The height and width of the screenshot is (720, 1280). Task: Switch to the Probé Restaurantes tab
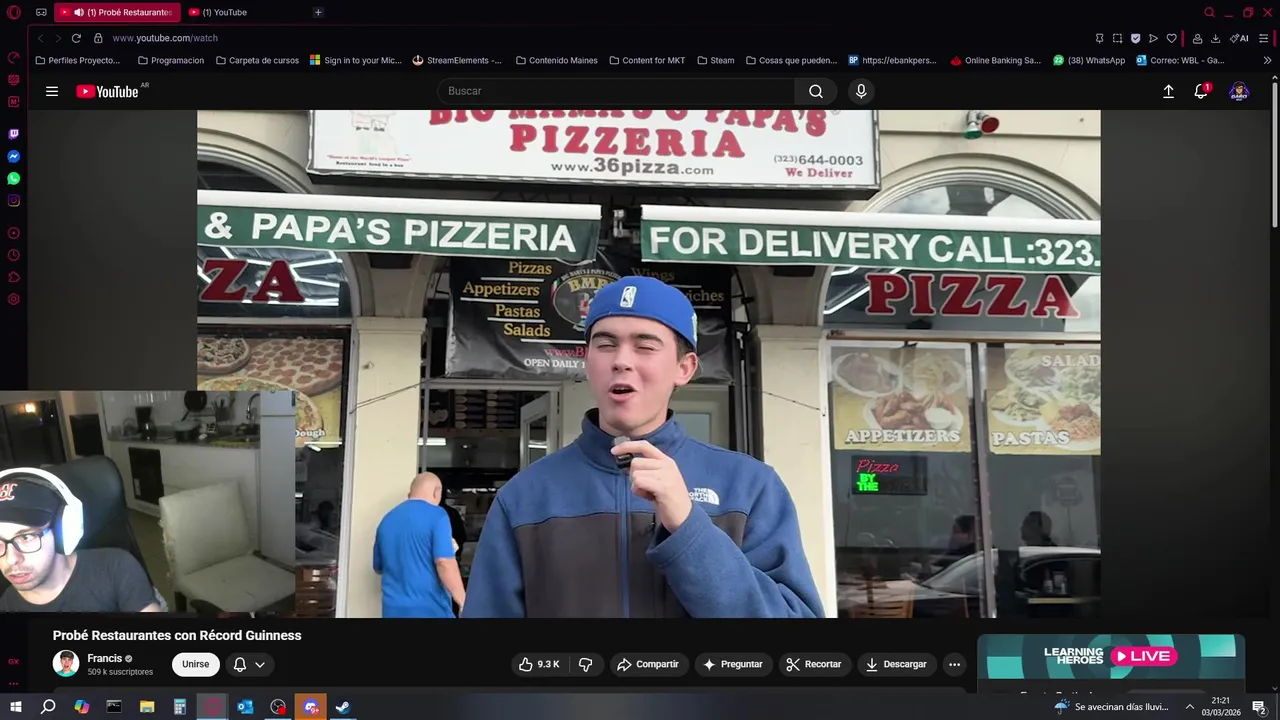116,12
